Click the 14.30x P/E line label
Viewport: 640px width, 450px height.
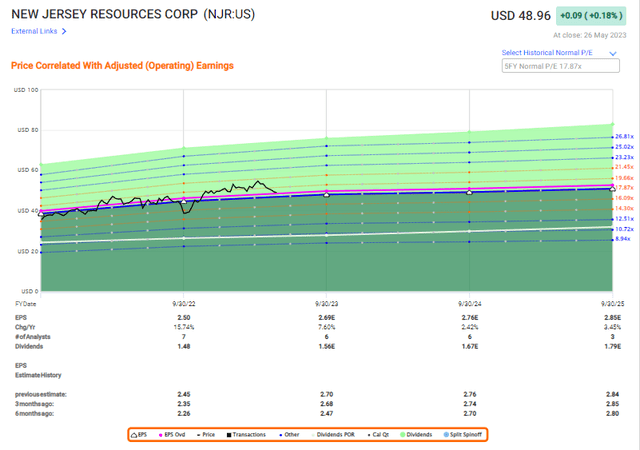[x=624, y=209]
